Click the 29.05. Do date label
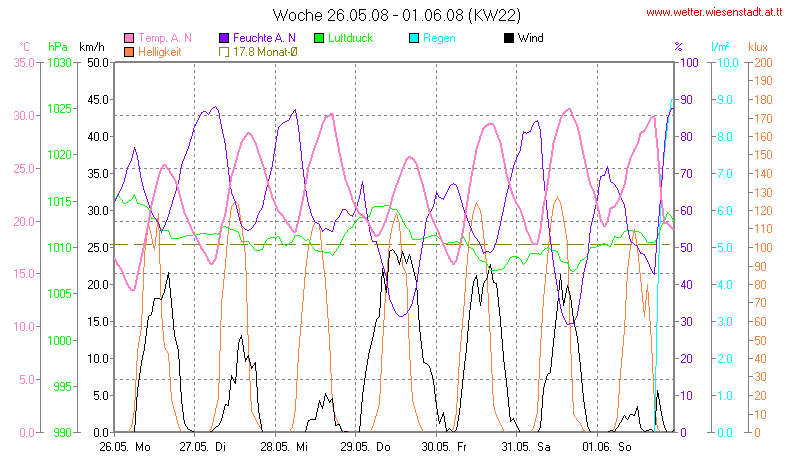This screenshot has width=790, height=460. pyautogui.click(x=365, y=447)
